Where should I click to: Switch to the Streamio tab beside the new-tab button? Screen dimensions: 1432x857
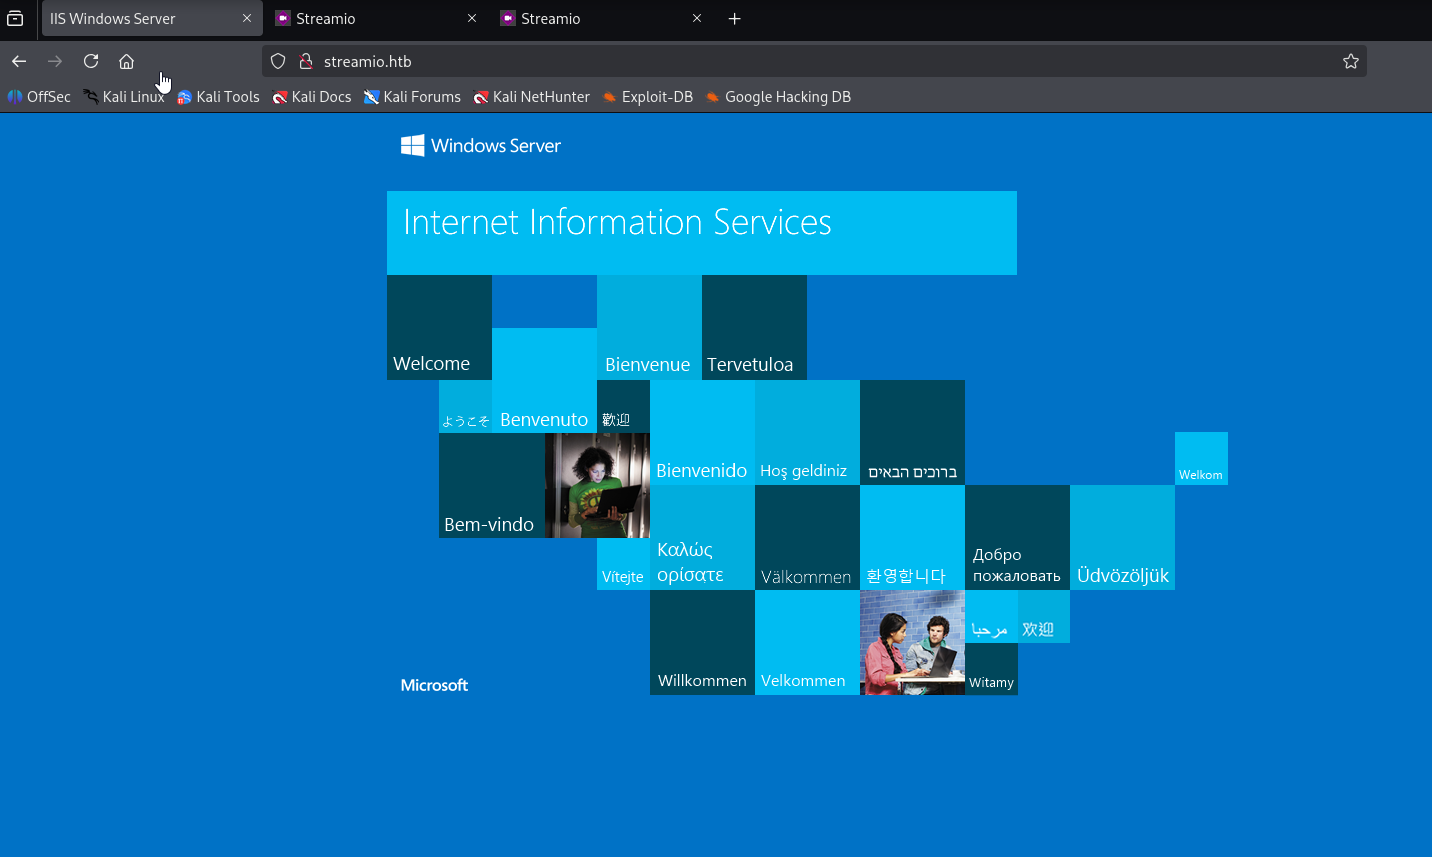(601, 18)
